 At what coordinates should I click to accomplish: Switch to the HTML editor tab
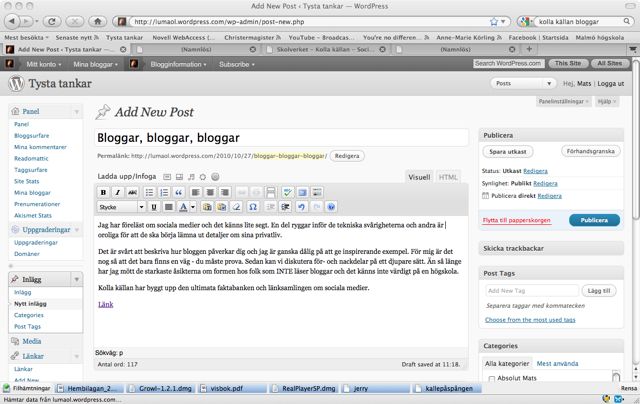449,176
